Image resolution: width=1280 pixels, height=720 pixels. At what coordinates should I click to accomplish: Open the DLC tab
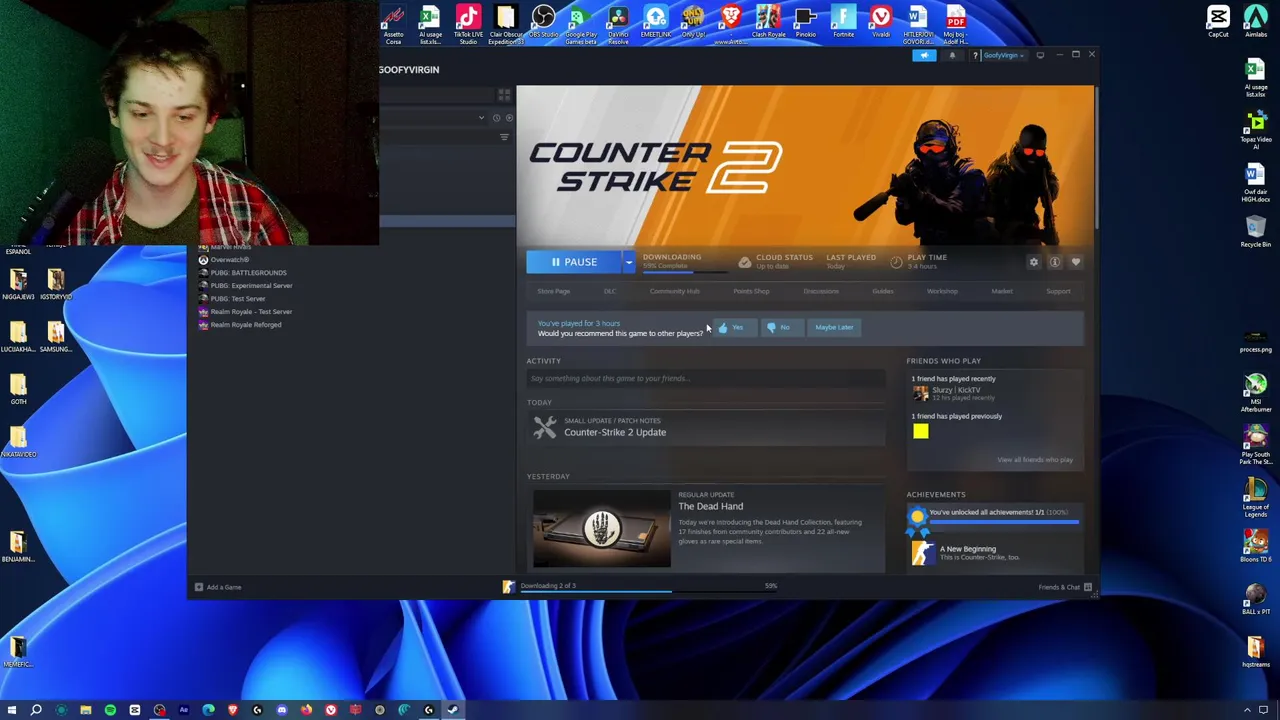(x=609, y=291)
